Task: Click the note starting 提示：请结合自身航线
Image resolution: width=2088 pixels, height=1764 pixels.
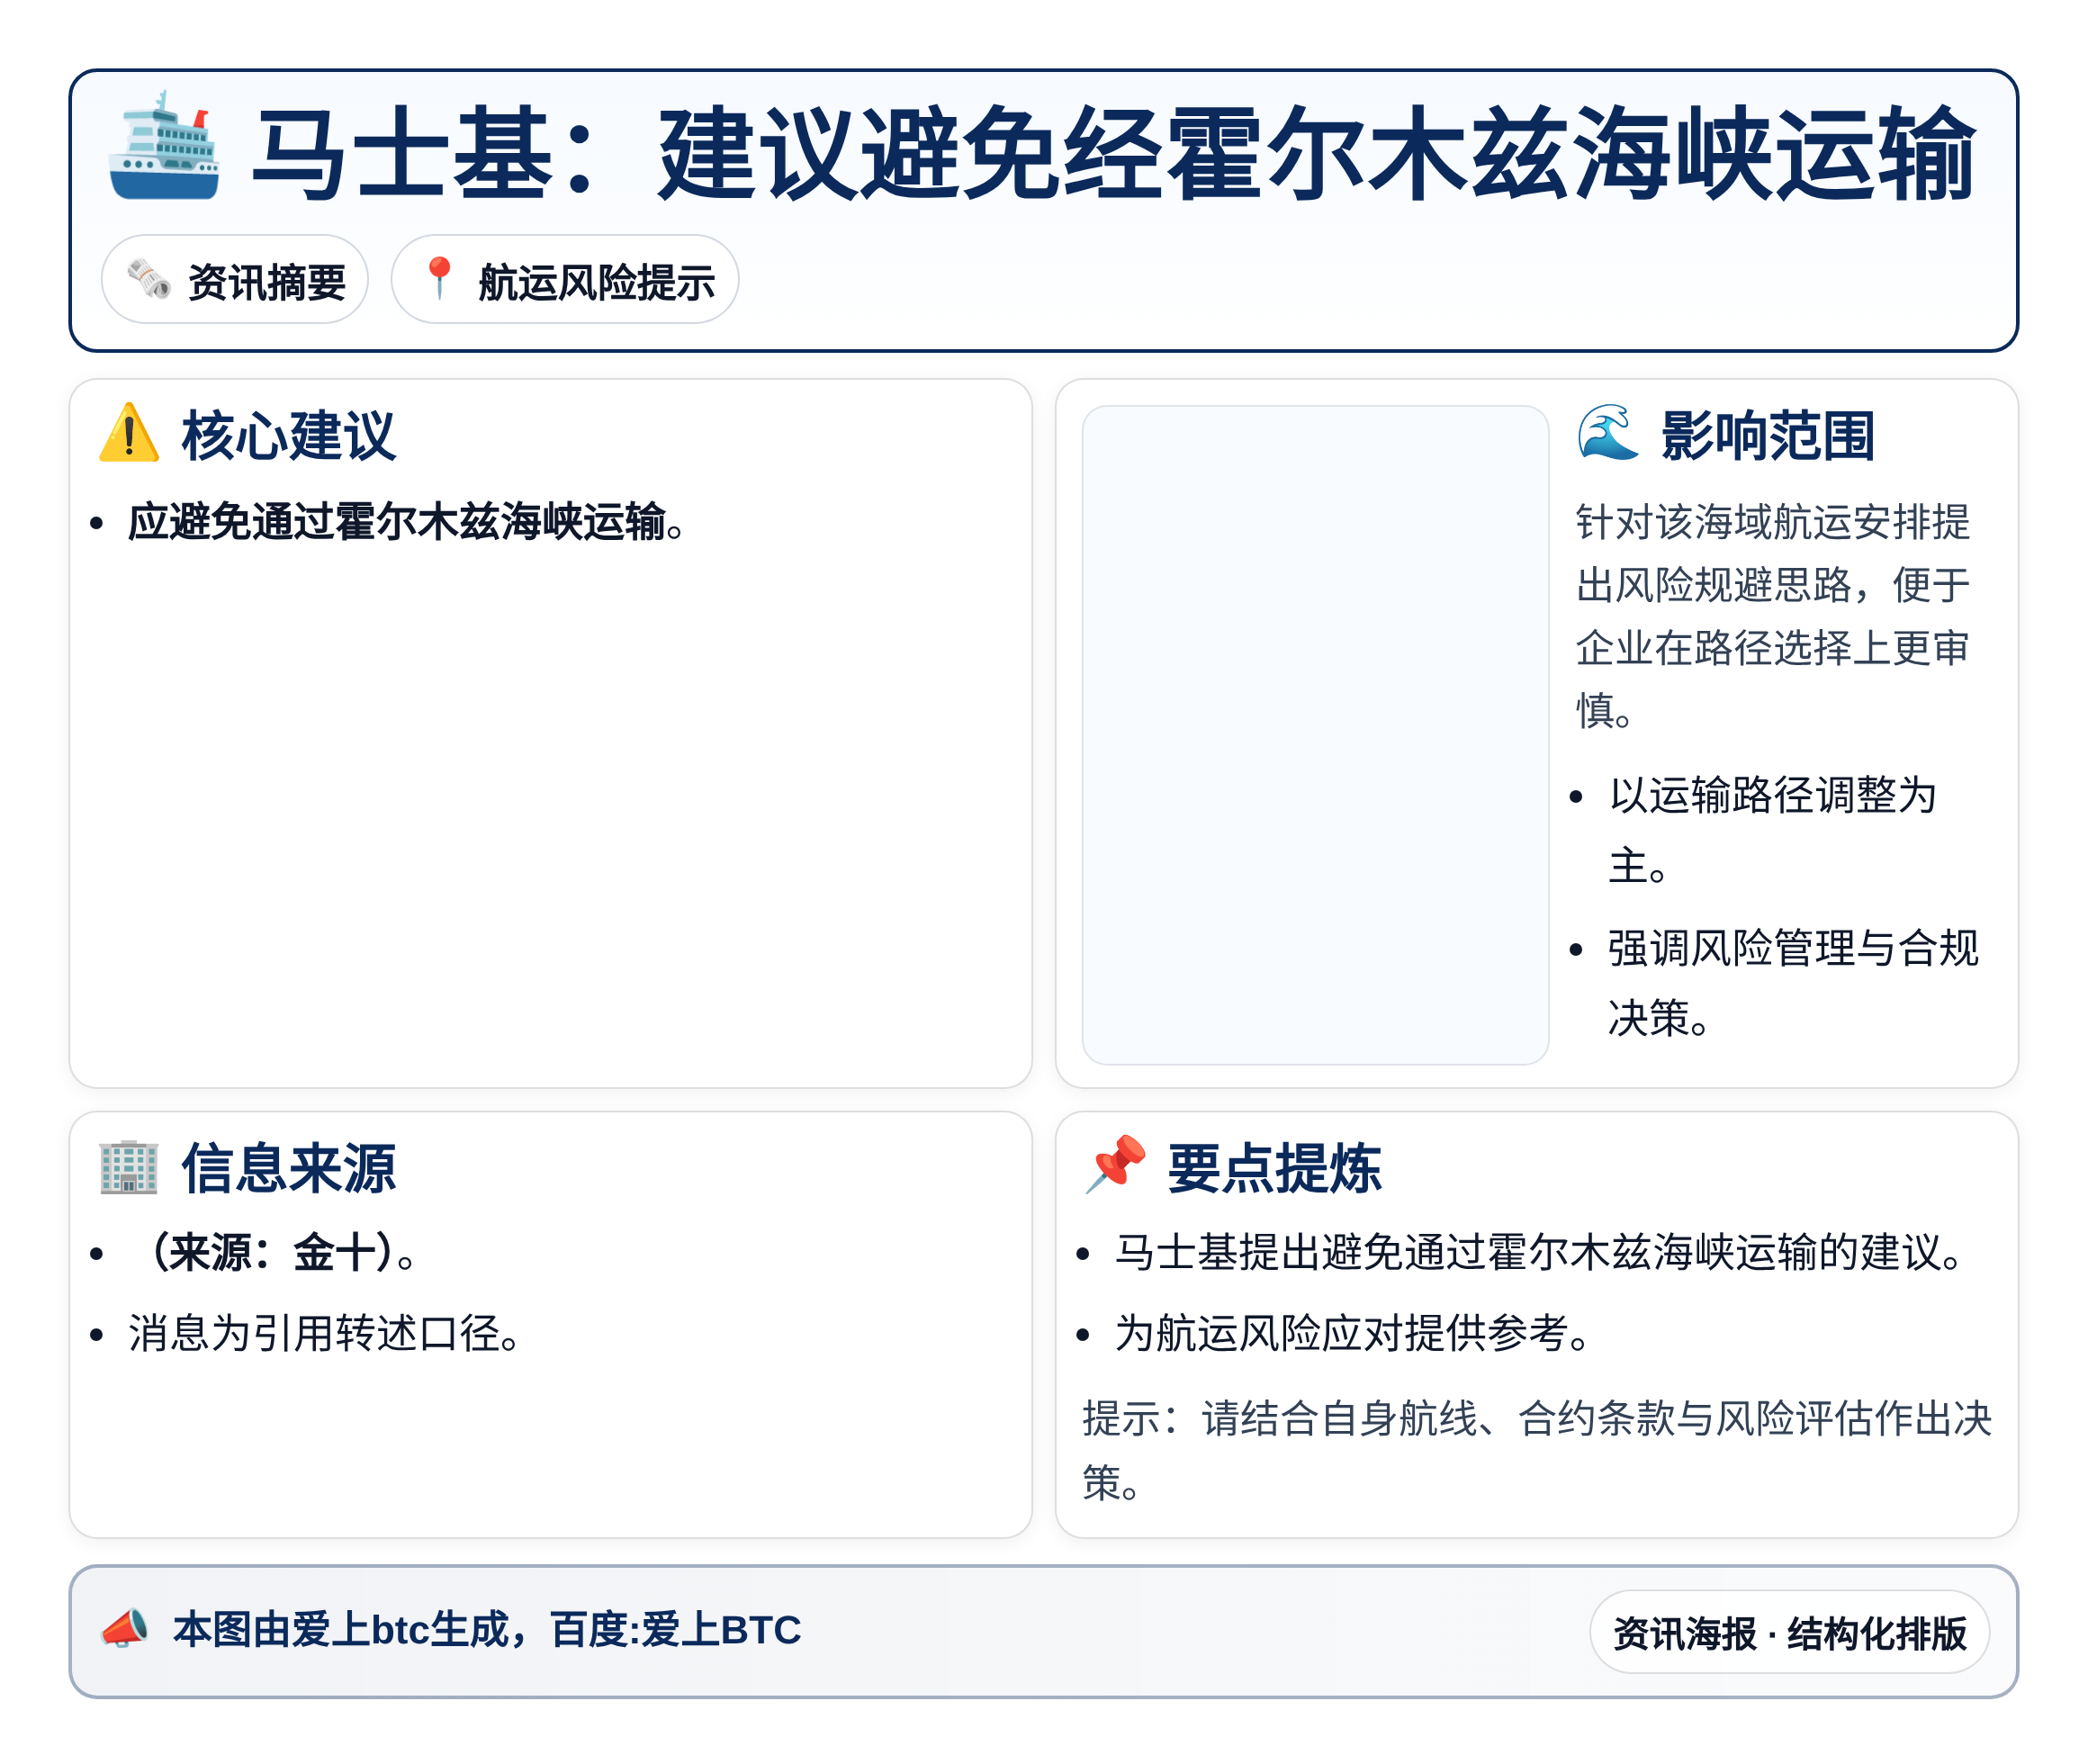Action: (1537, 1450)
